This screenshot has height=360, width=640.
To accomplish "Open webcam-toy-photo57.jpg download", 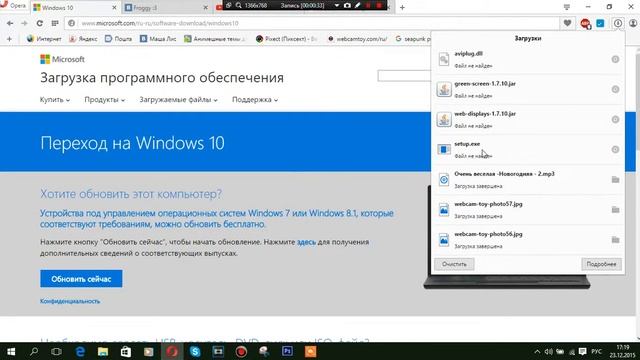I will coord(528,210).
